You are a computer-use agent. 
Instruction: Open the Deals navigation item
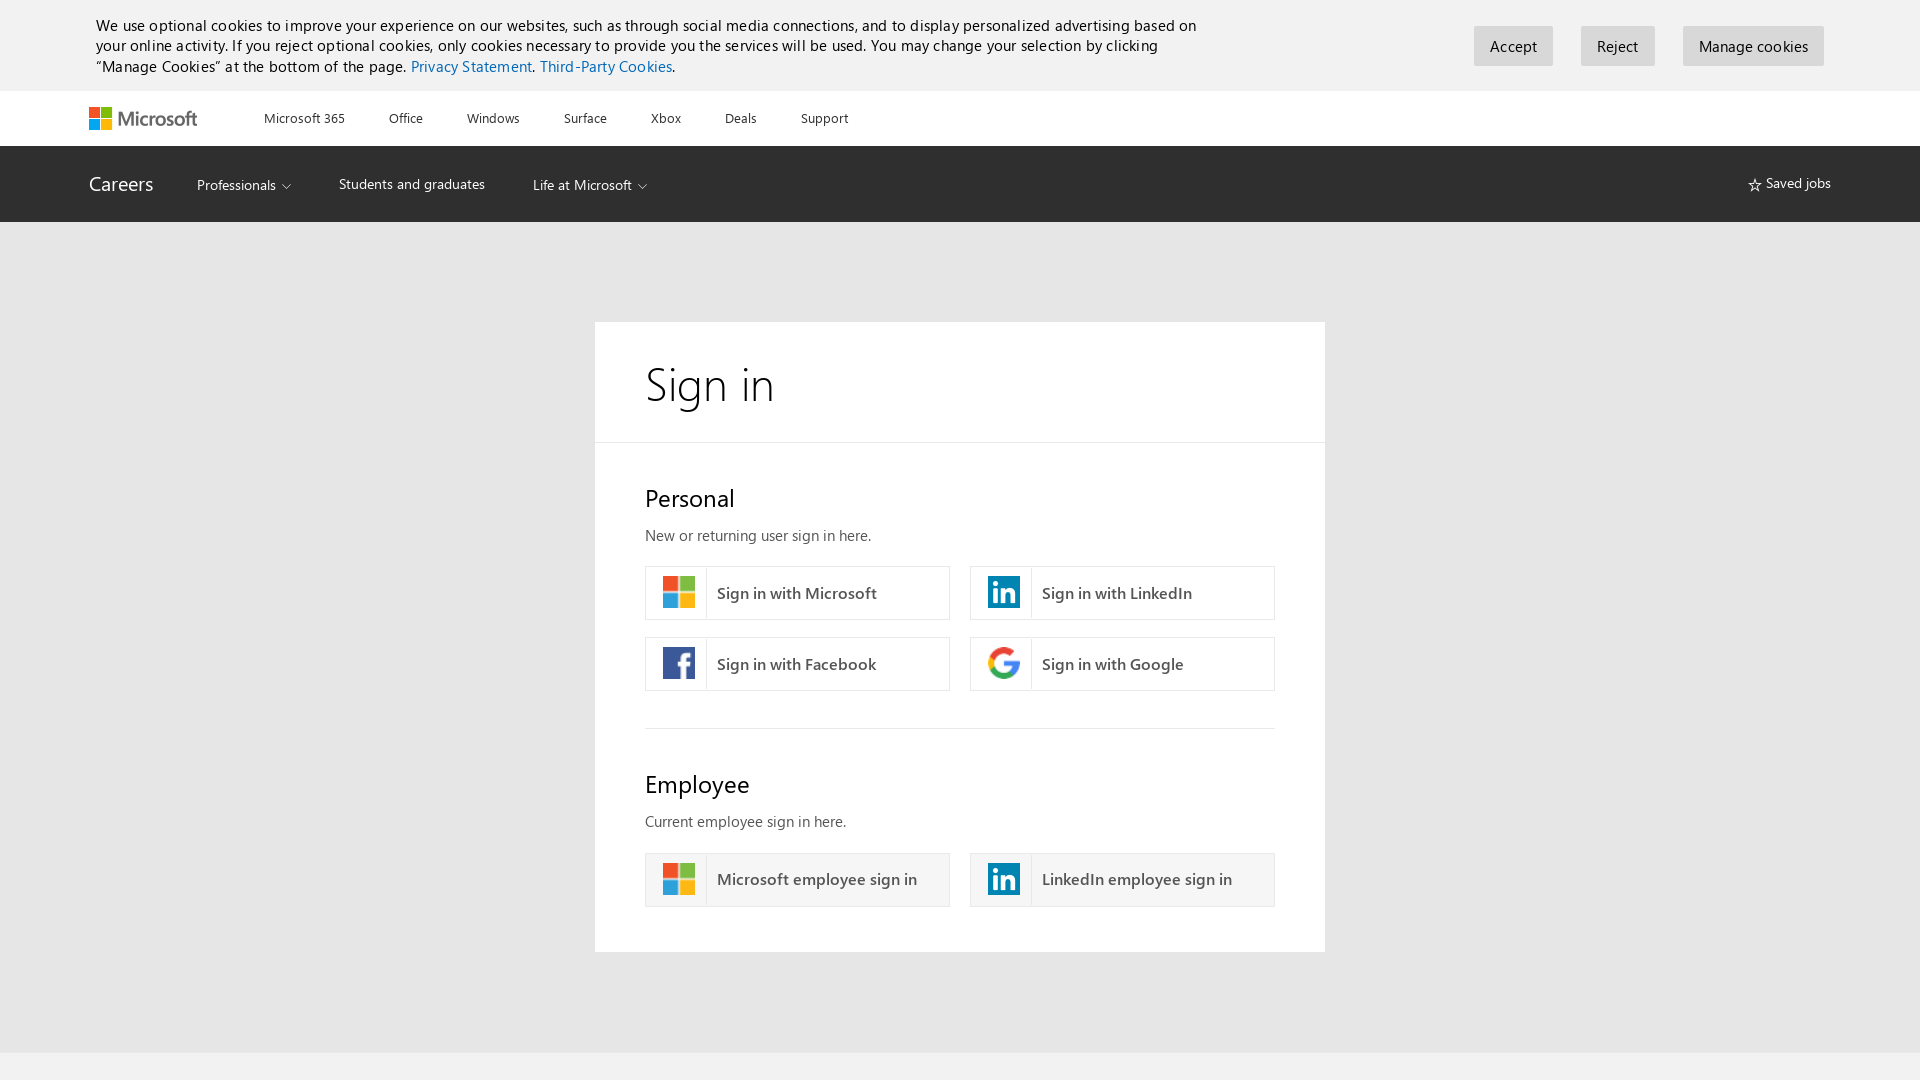click(741, 118)
